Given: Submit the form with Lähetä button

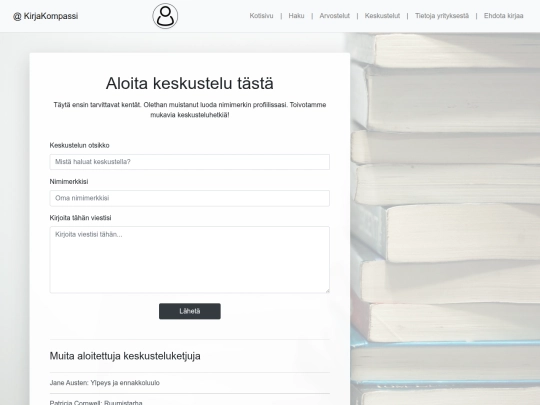Looking at the screenshot, I should click(190, 311).
